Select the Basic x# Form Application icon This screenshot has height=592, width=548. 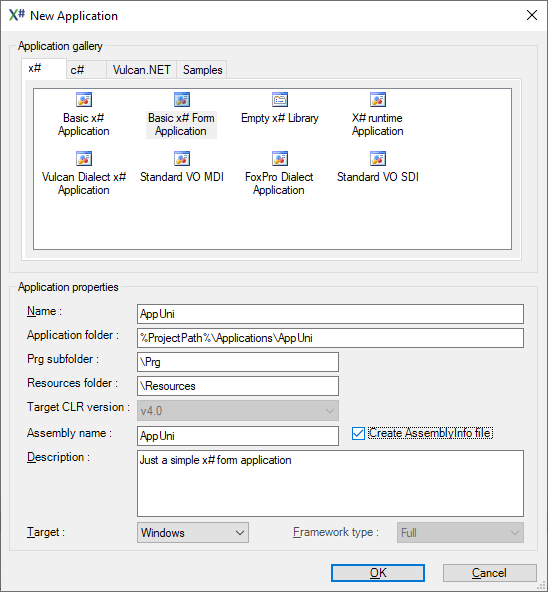[x=182, y=100]
